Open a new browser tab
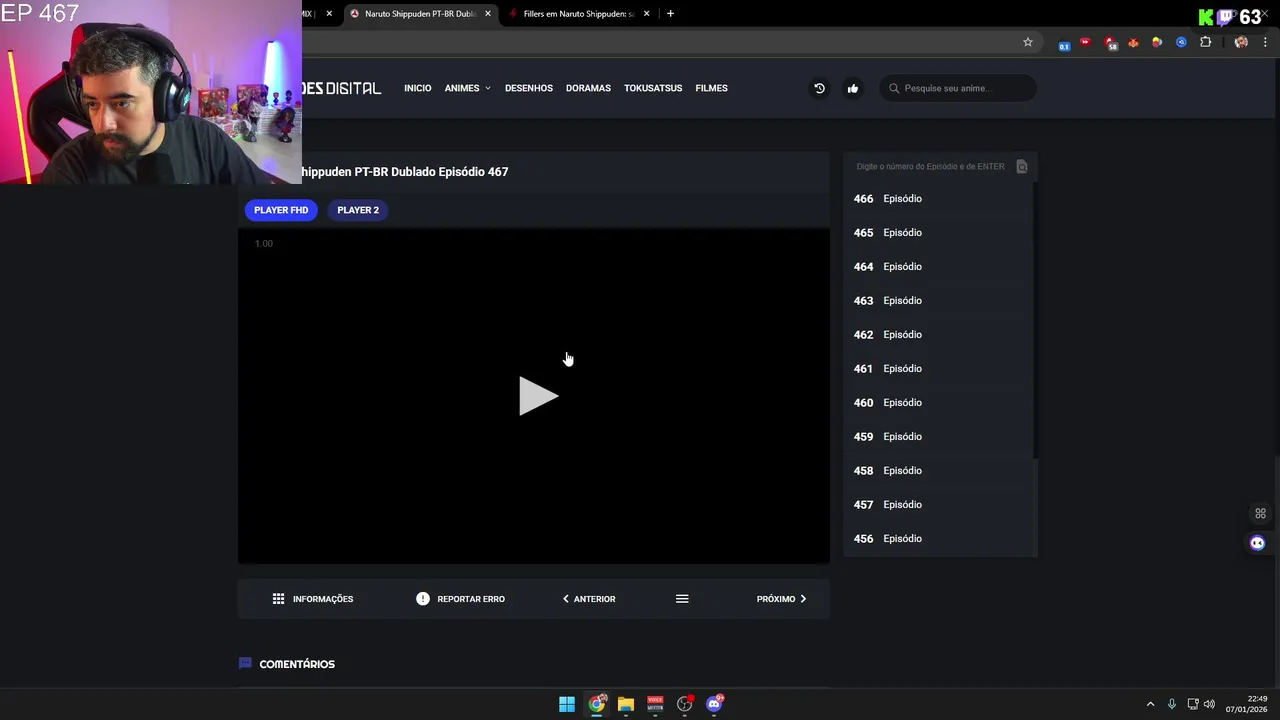Image resolution: width=1280 pixels, height=720 pixels. pyautogui.click(x=670, y=14)
